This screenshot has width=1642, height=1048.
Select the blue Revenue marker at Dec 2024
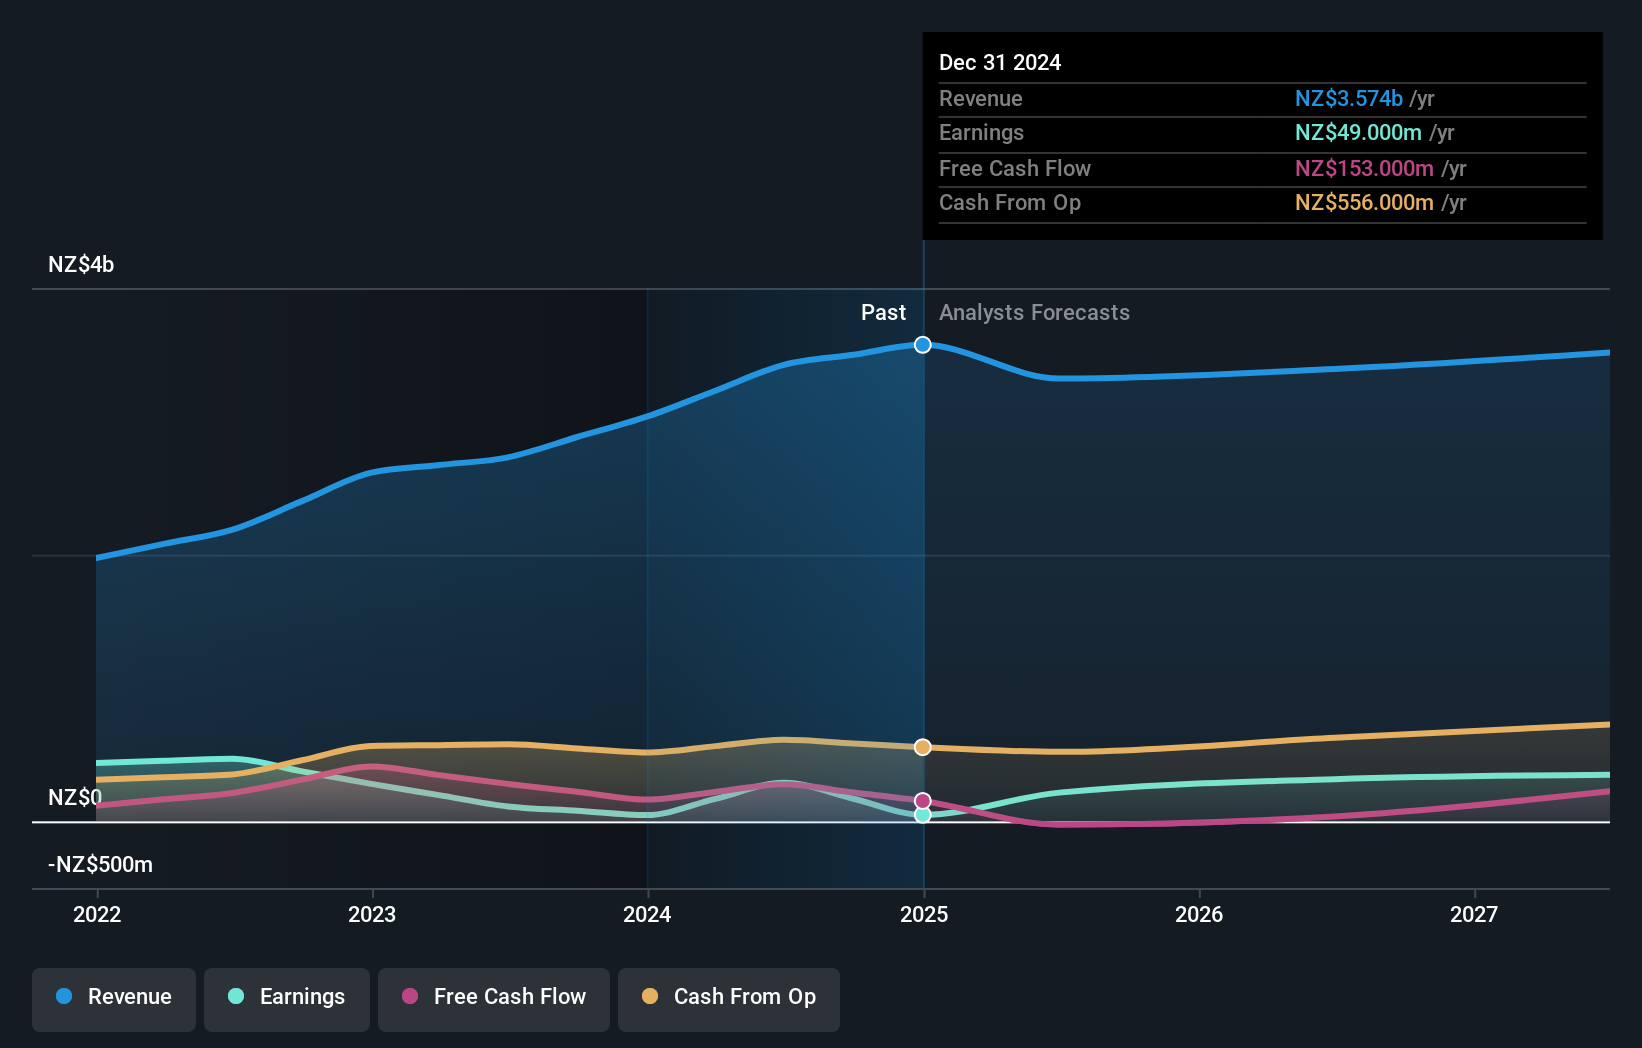(922, 345)
